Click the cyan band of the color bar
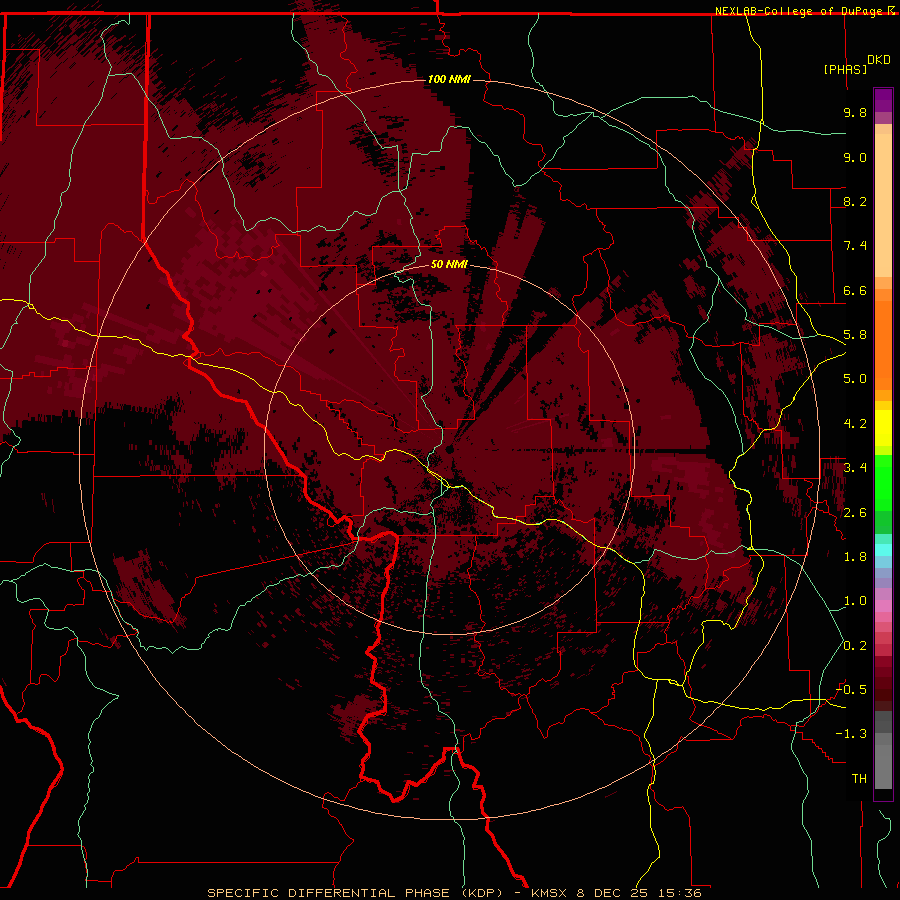Viewport: 900px width, 900px height. pyautogui.click(x=883, y=549)
